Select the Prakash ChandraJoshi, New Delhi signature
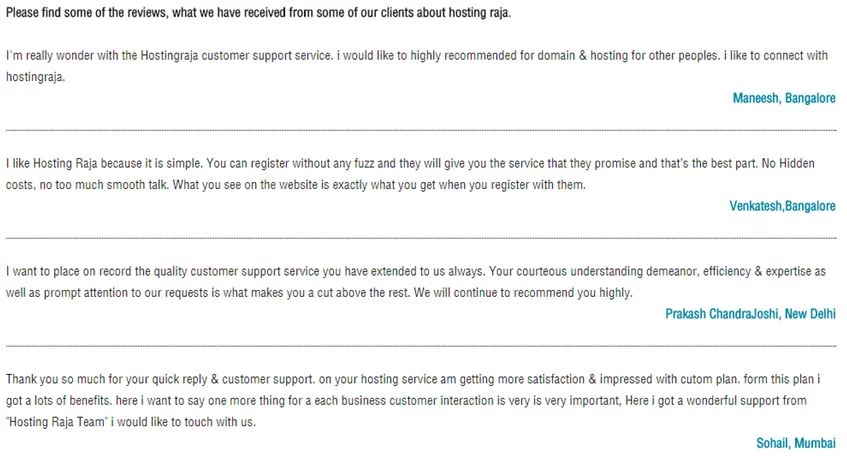The width and height of the screenshot is (847, 462). [x=750, y=314]
